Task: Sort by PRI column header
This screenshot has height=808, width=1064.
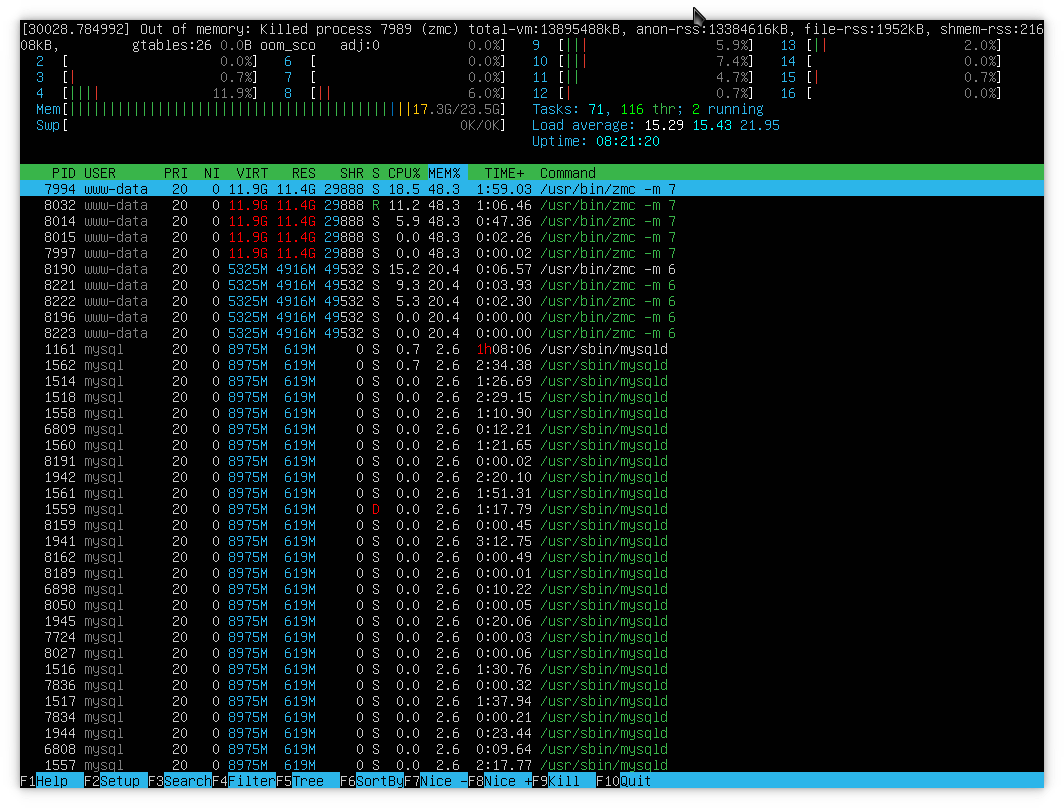Action: (x=176, y=173)
